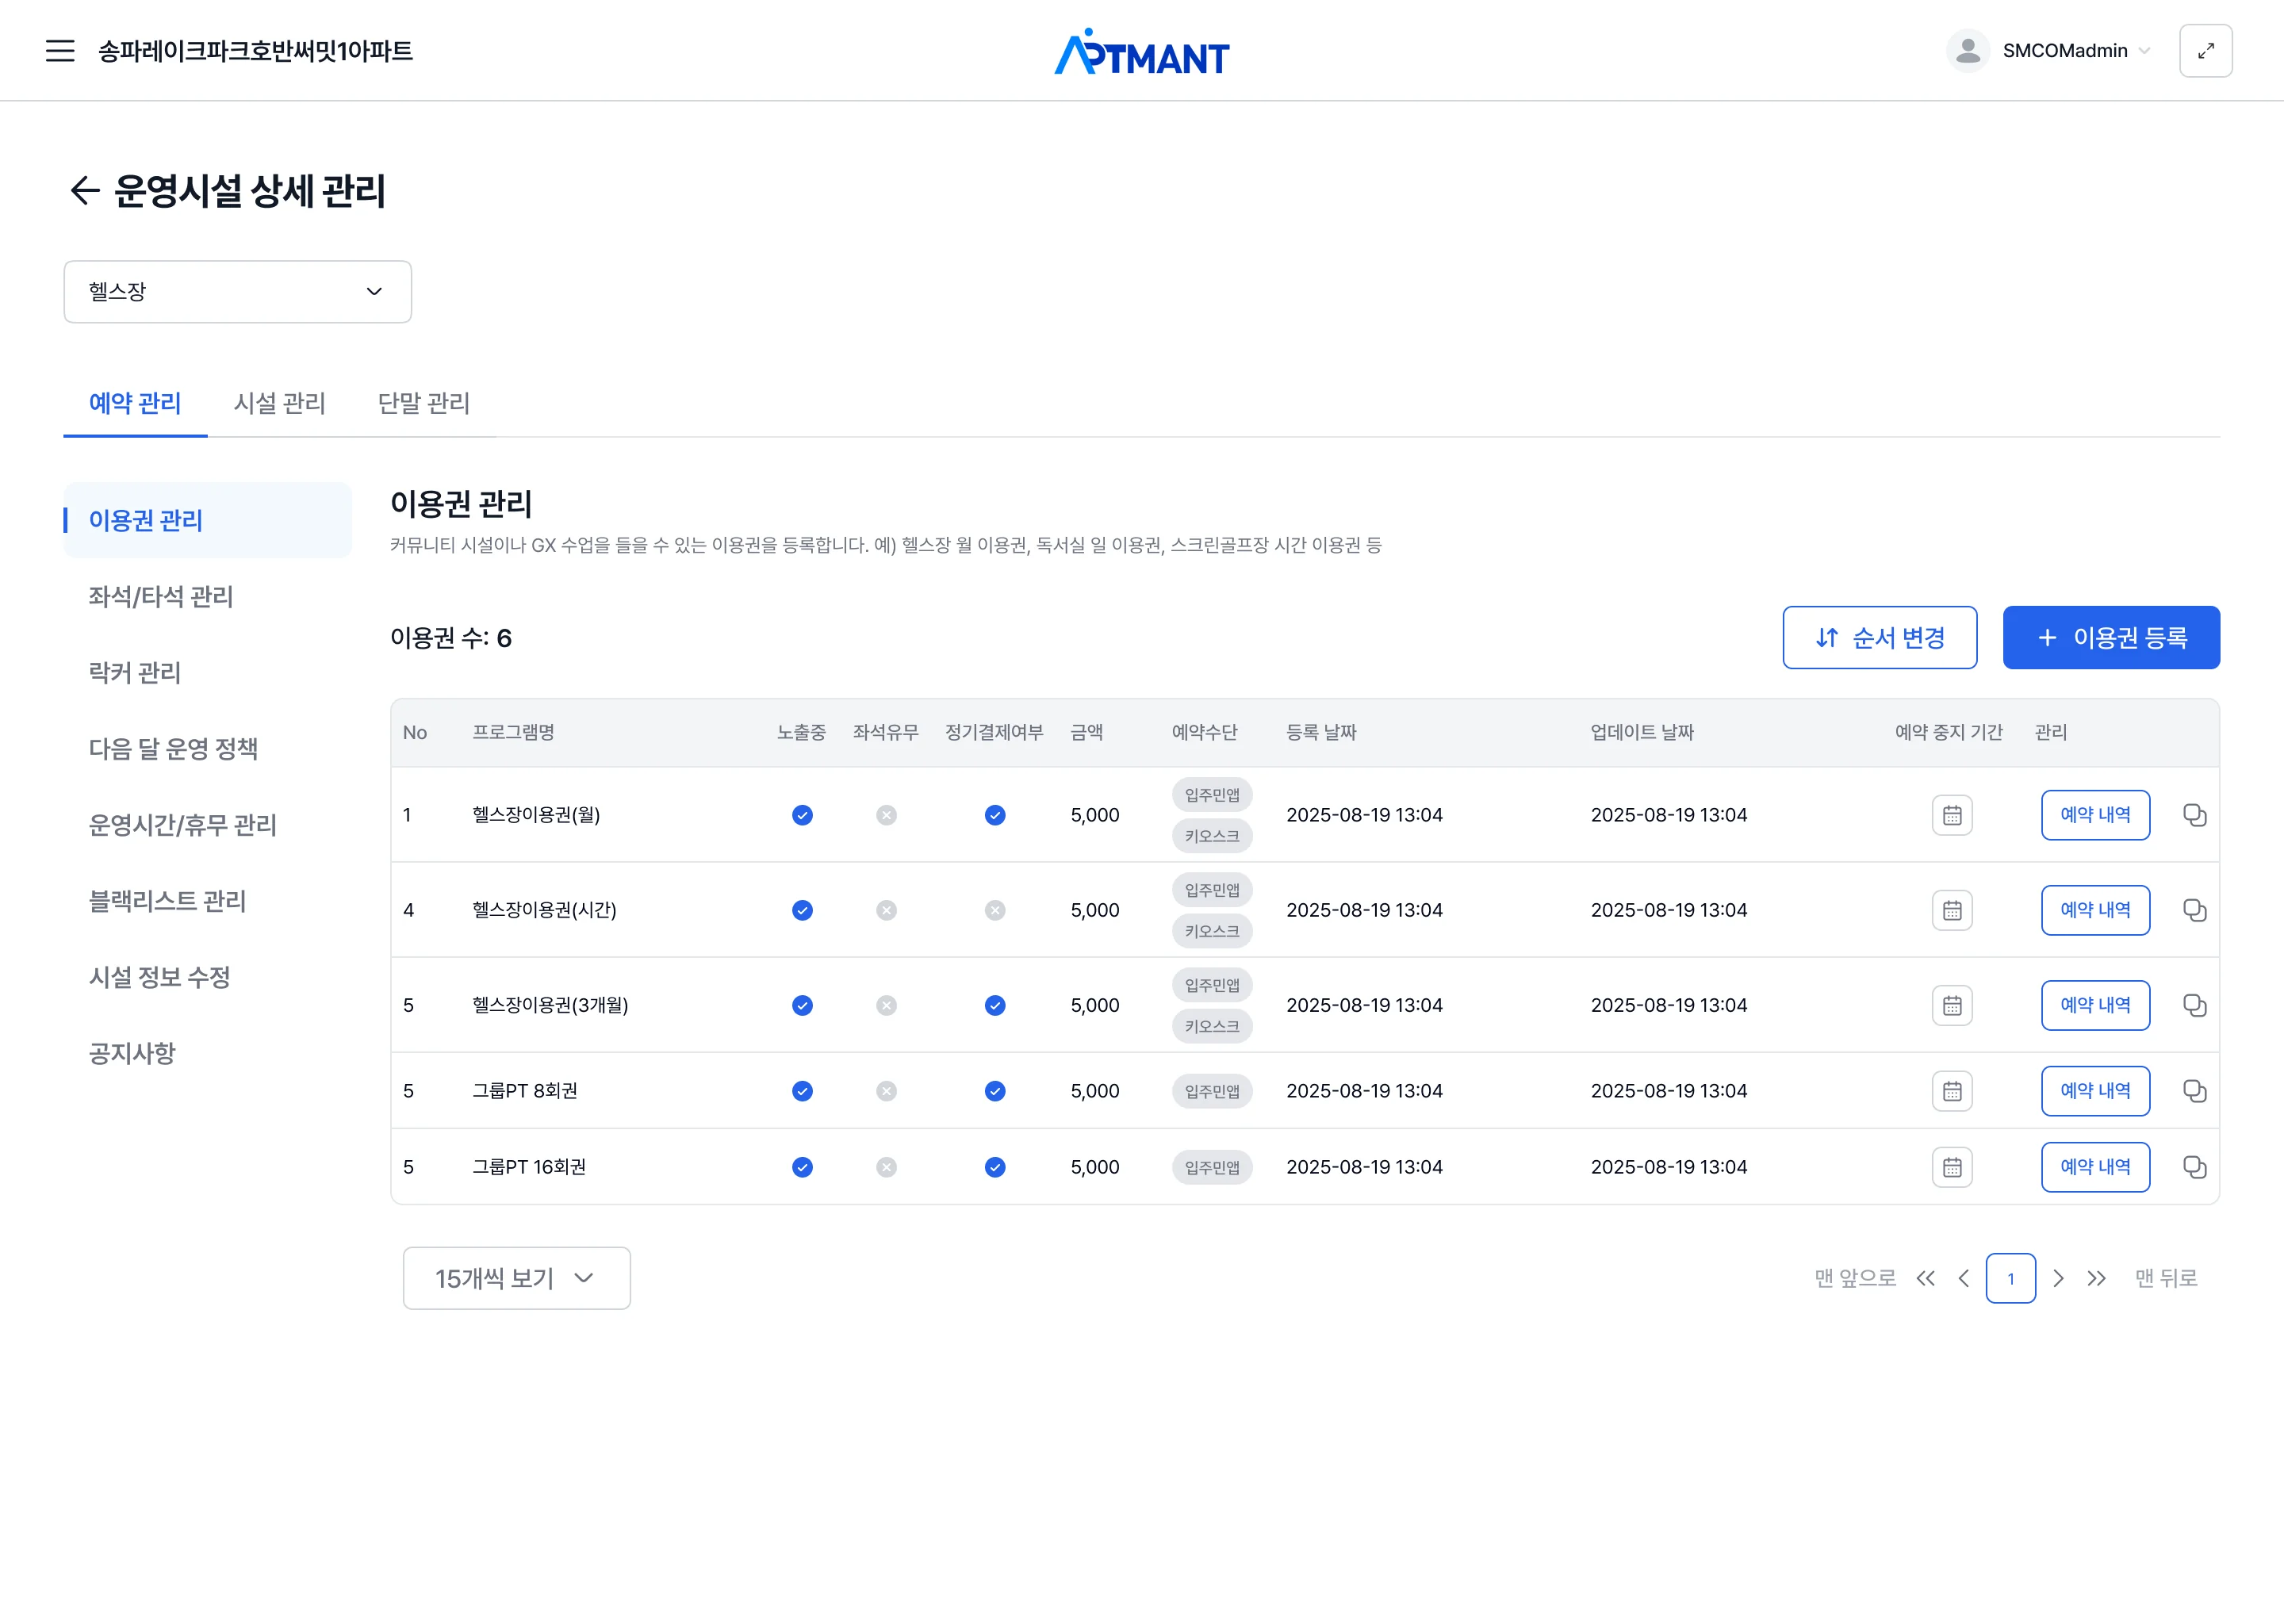Screen dimensions: 2284x1624
Task: Click the duplicate icon for 그룹PT 16회권
Action: pyautogui.click(x=2195, y=1166)
